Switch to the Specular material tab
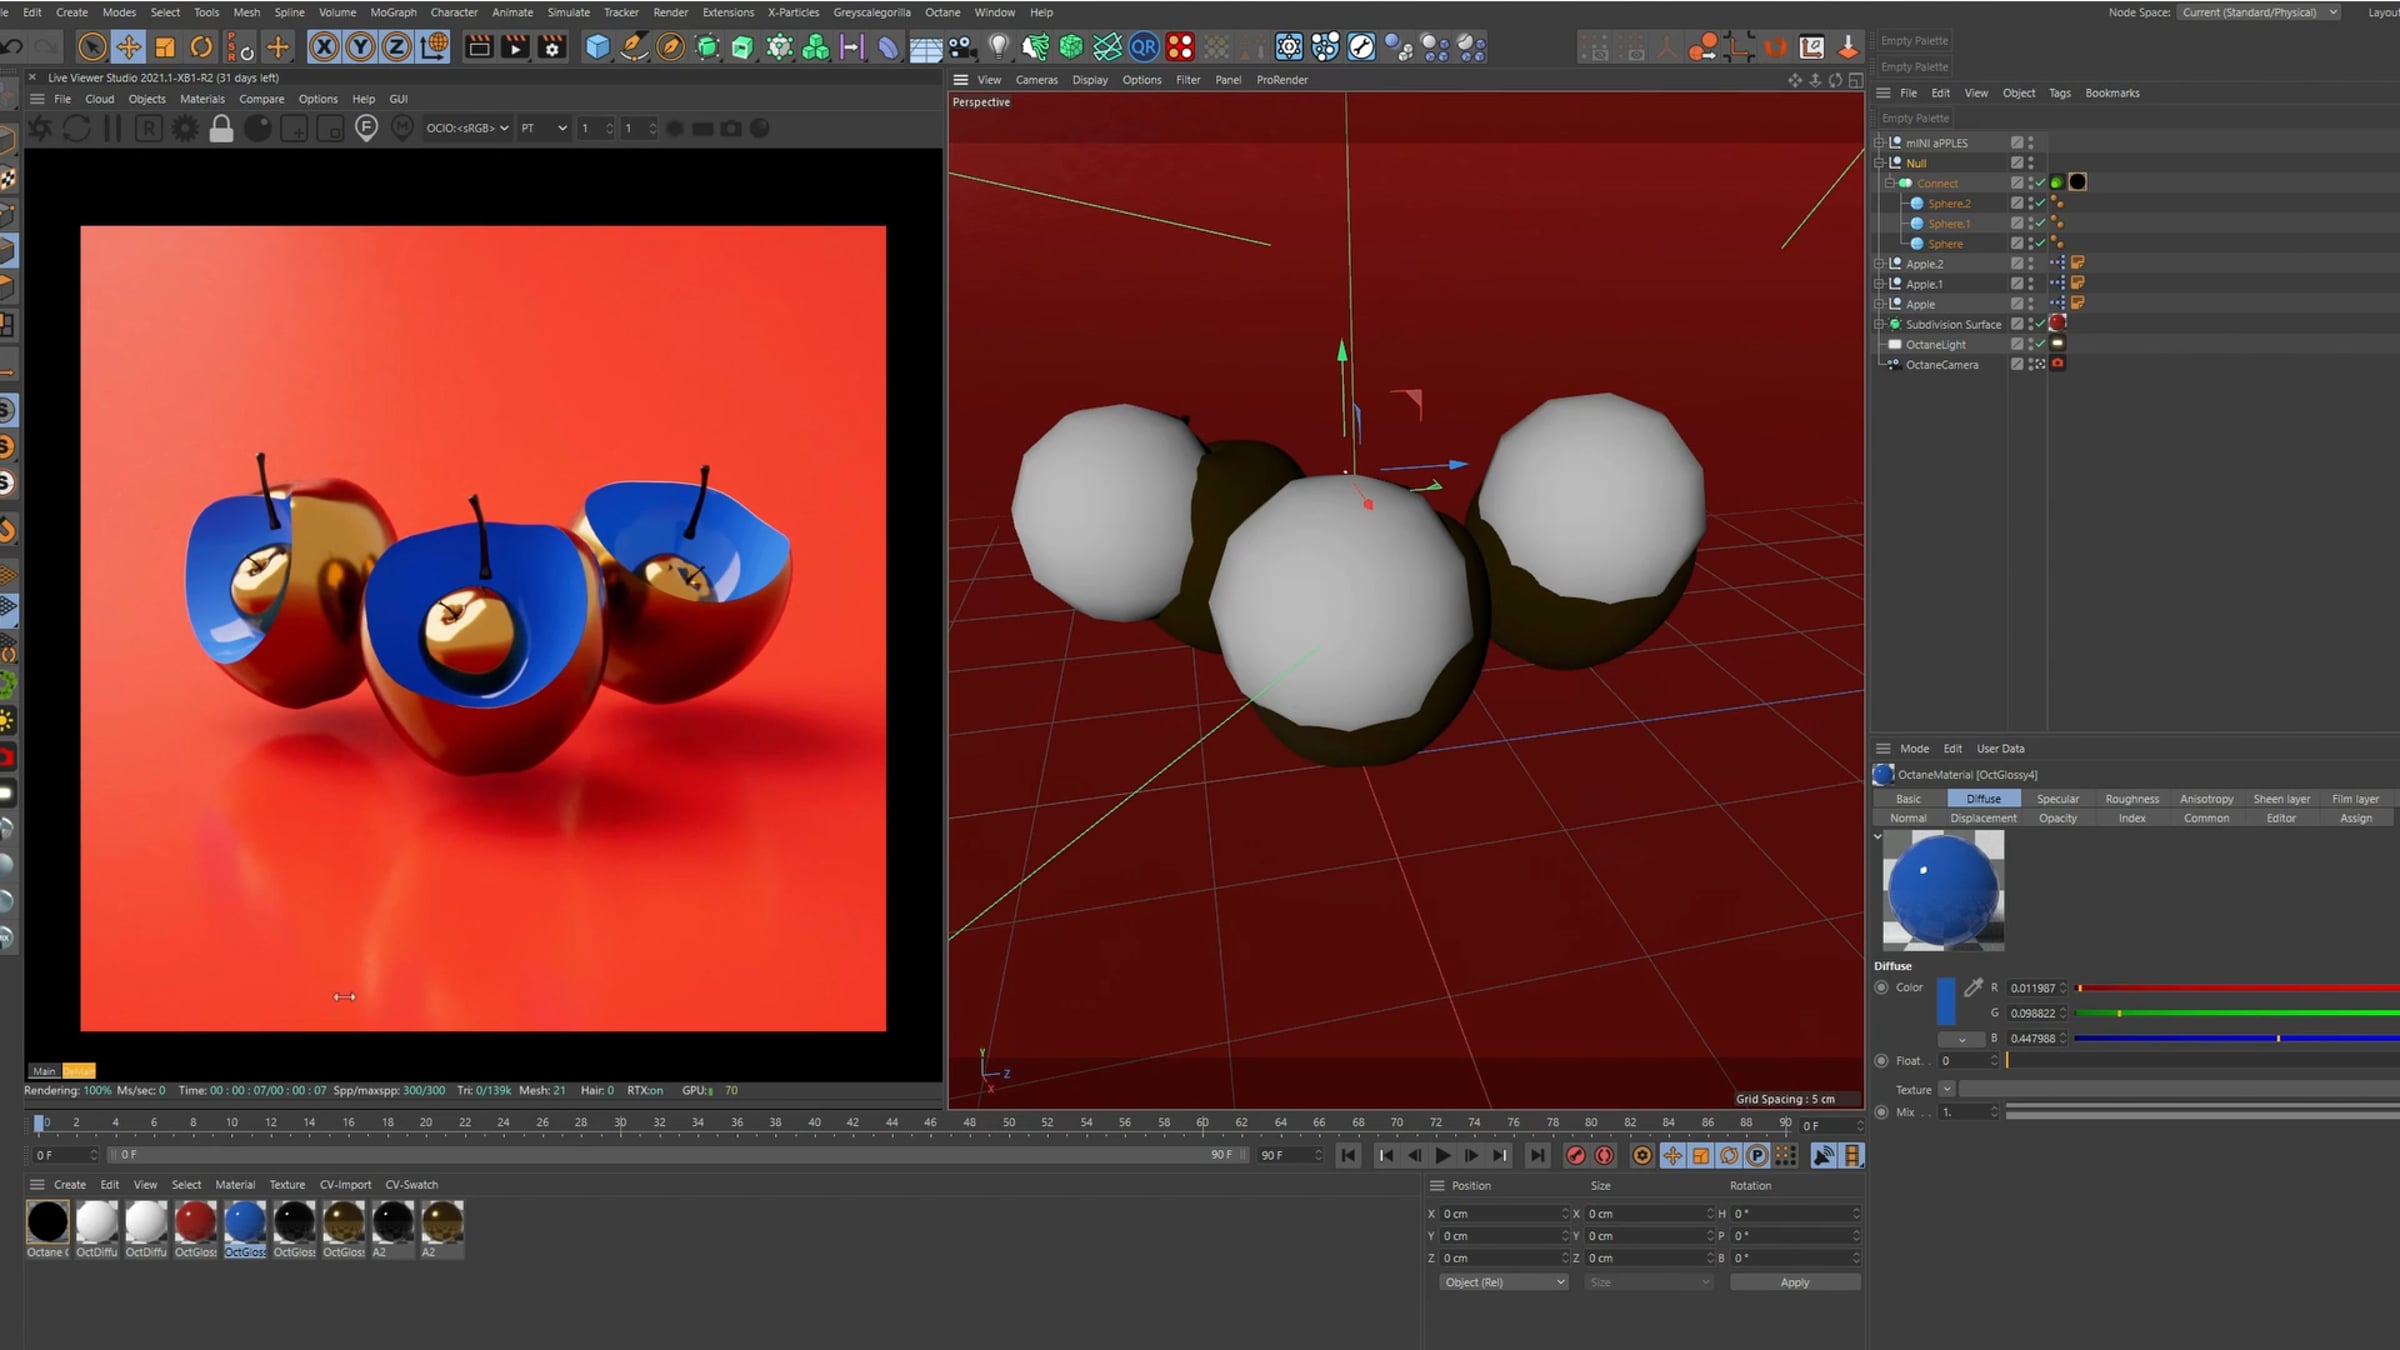 tap(2058, 799)
